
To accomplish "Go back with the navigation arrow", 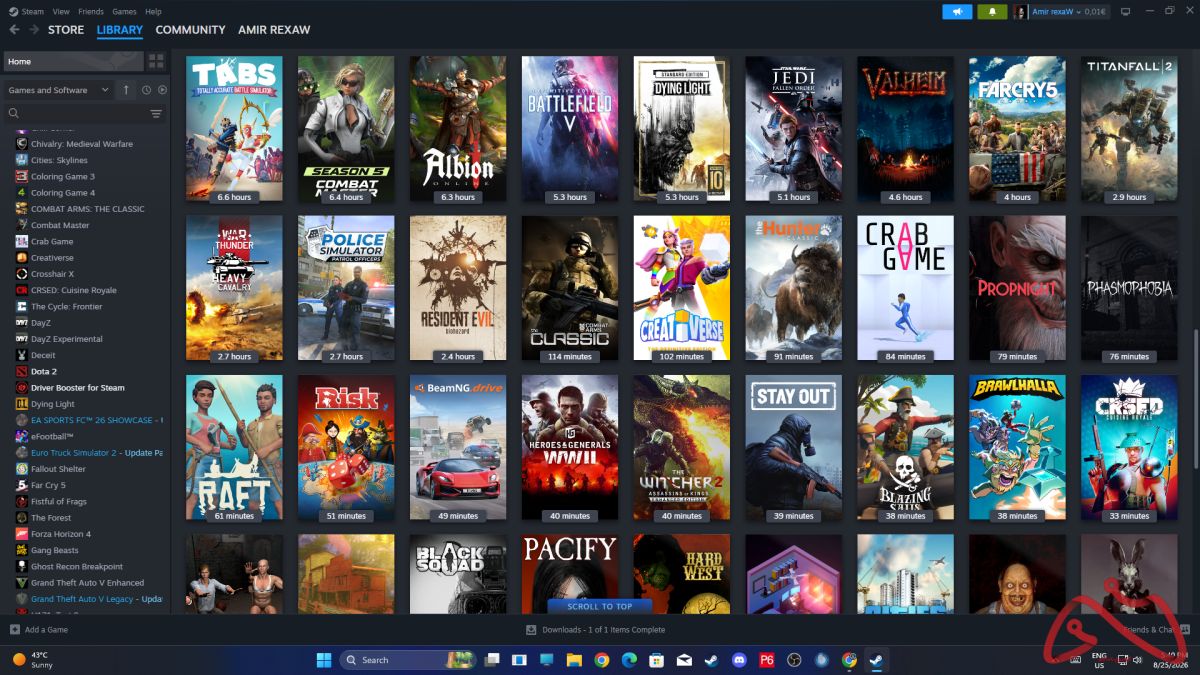I will 14,30.
